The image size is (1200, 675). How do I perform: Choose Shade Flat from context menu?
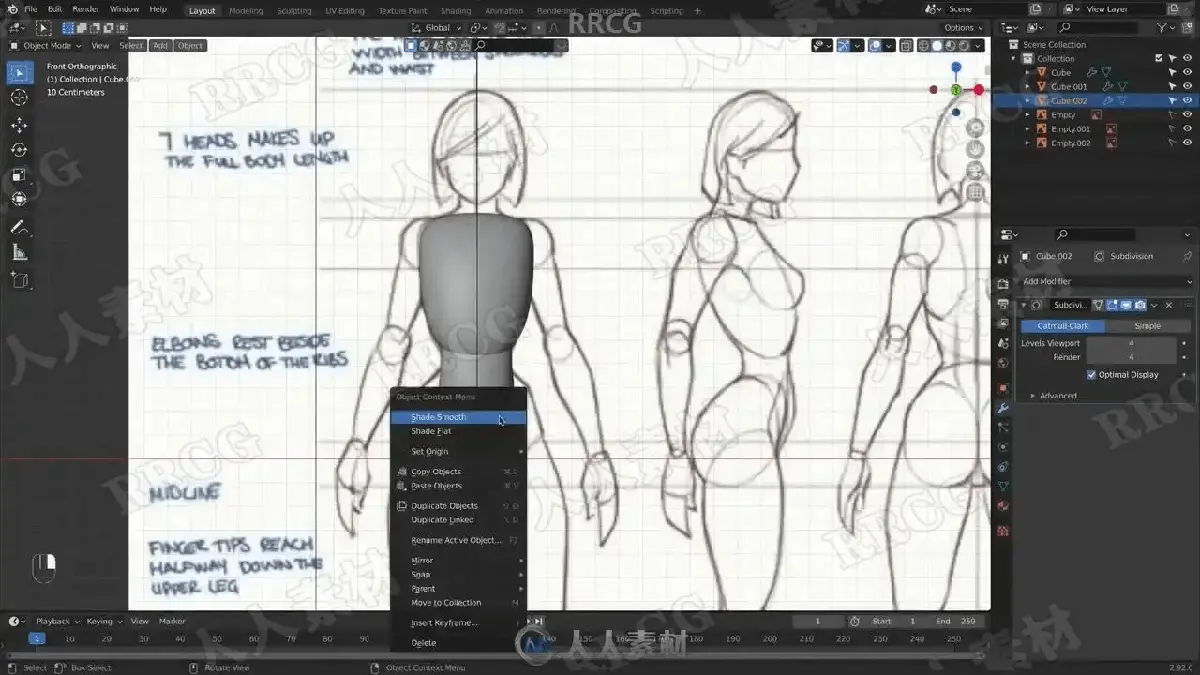(459, 431)
